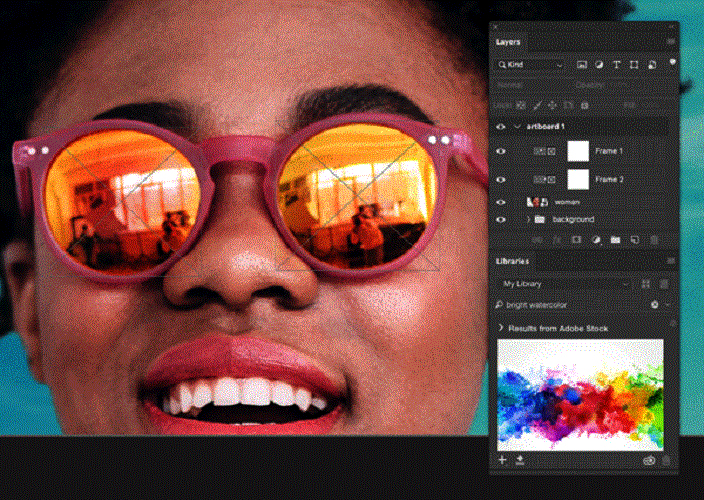Click the adjustment layer filter icon

599,65
